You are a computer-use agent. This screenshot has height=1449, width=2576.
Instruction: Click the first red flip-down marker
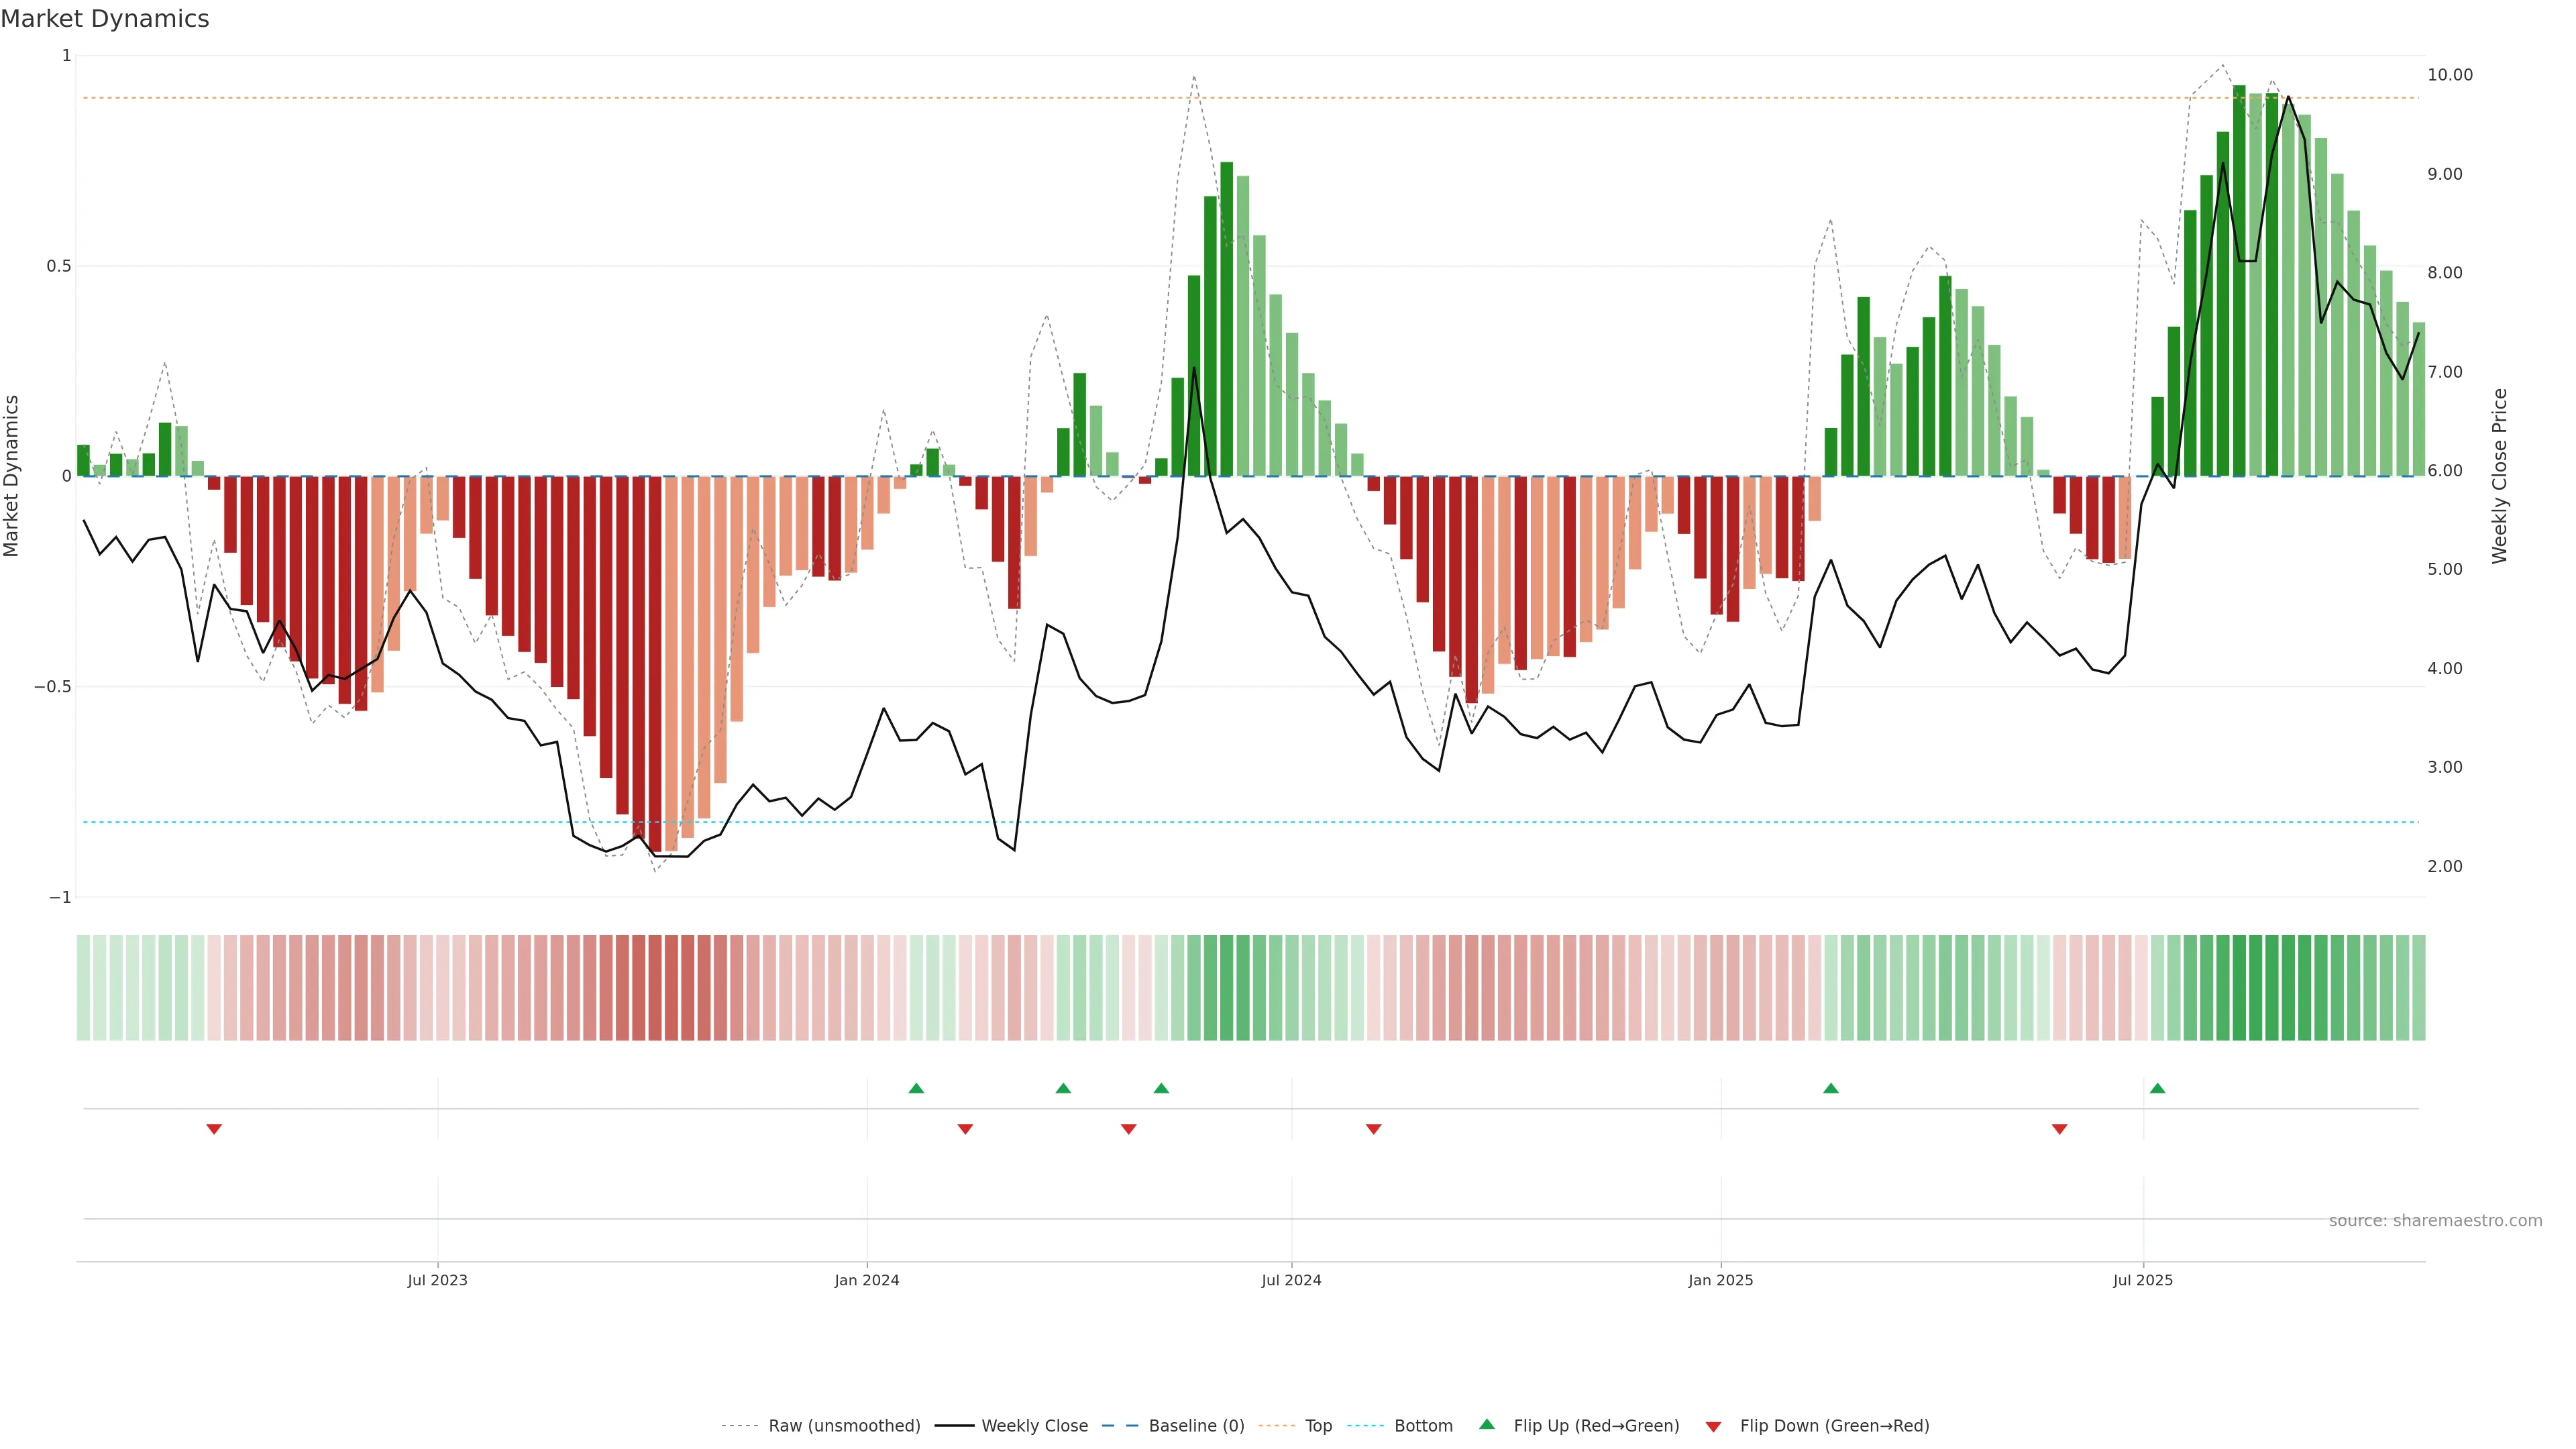point(213,1129)
